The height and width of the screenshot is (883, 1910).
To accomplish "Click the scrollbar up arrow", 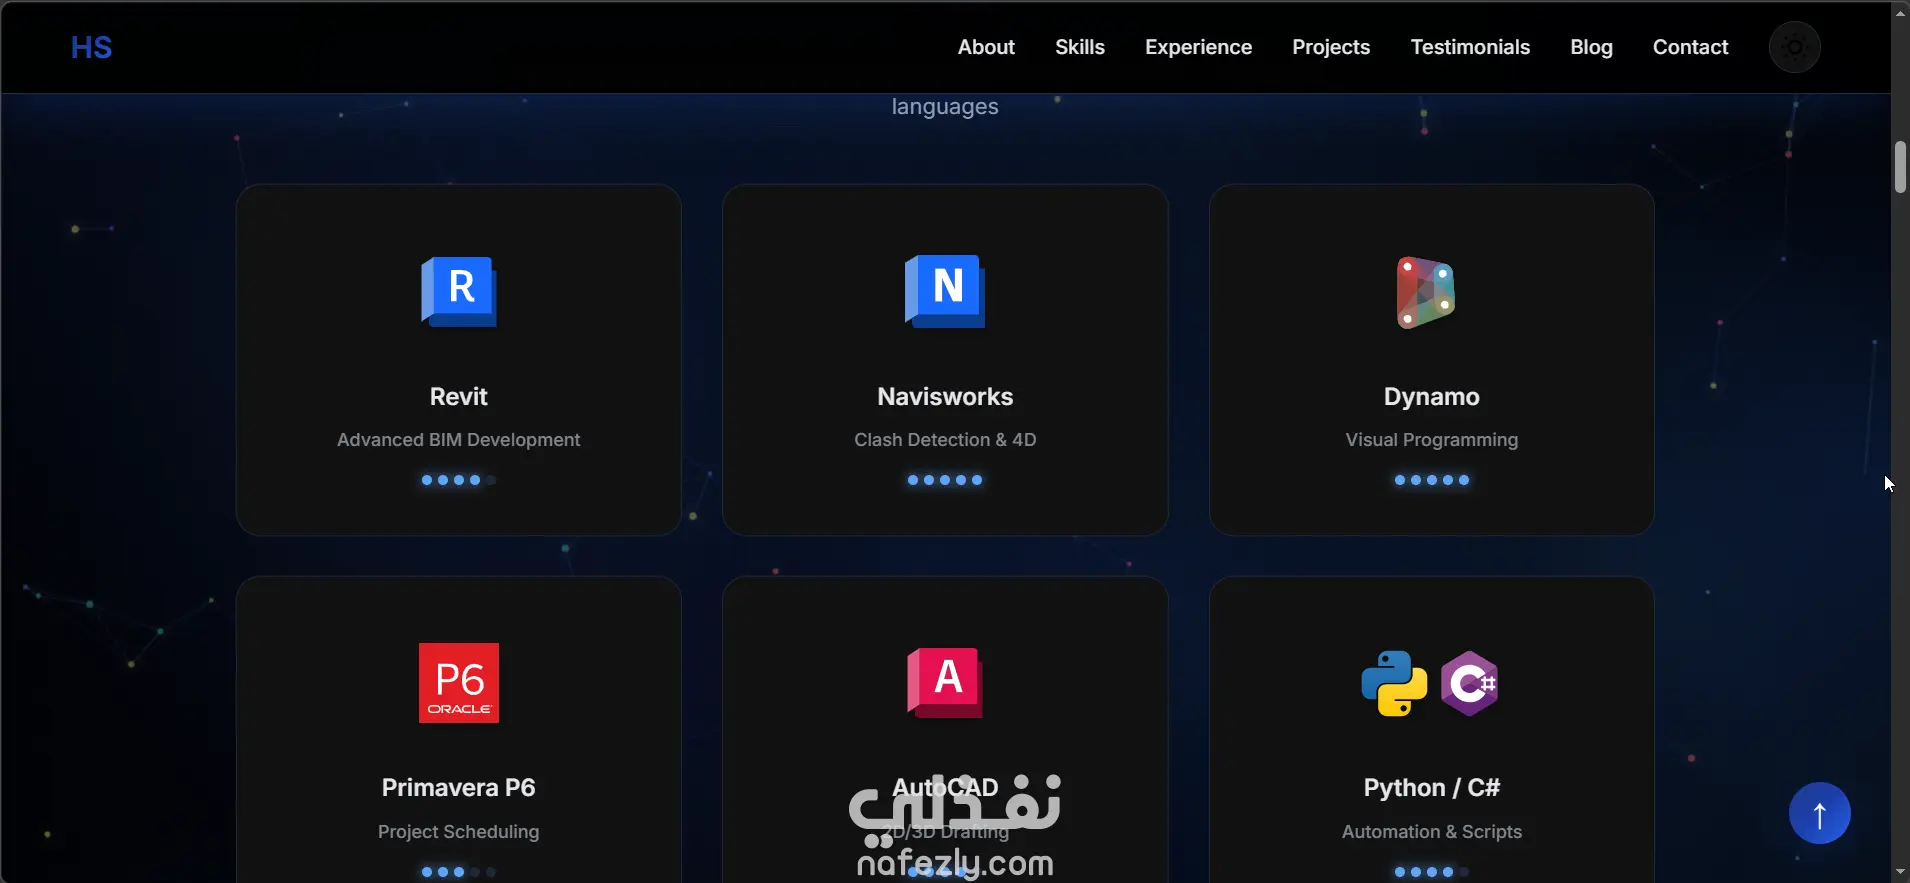I will tap(1900, 12).
